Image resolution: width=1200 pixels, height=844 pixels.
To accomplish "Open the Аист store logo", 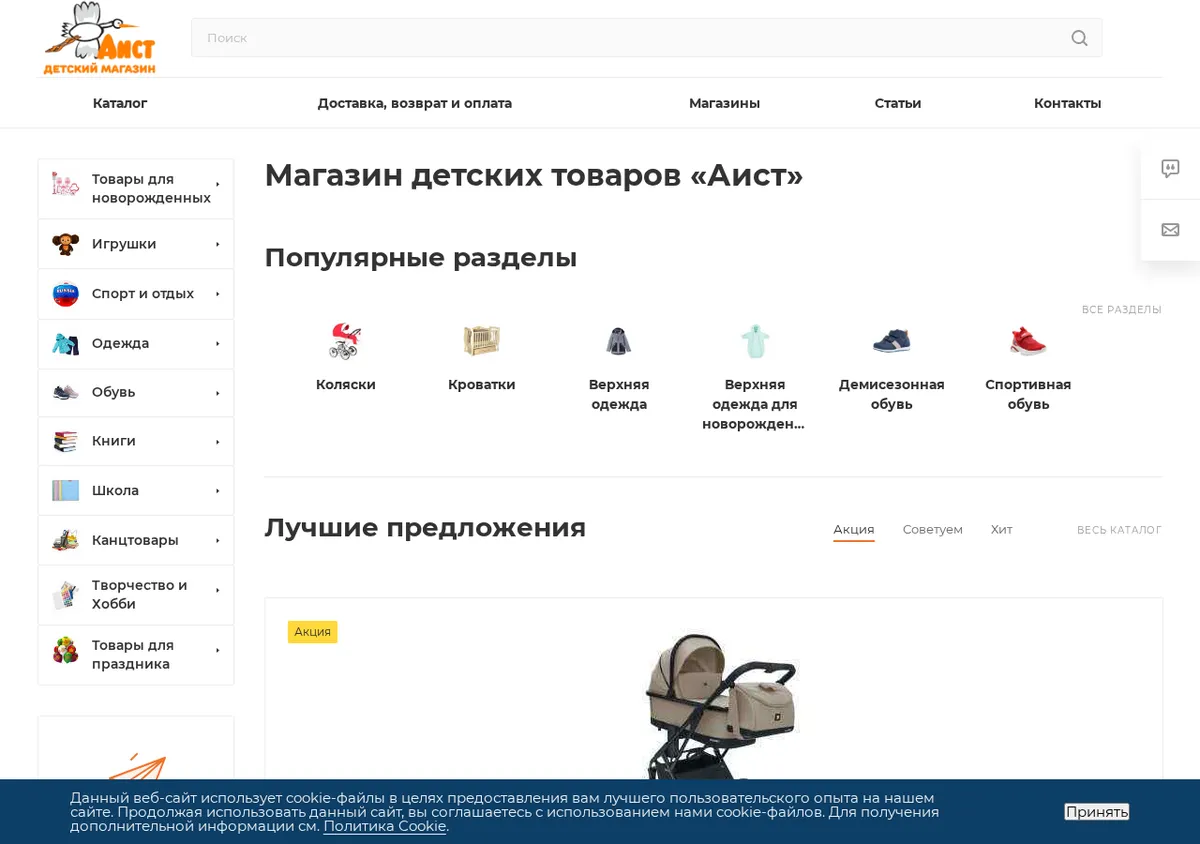I will [x=99, y=38].
